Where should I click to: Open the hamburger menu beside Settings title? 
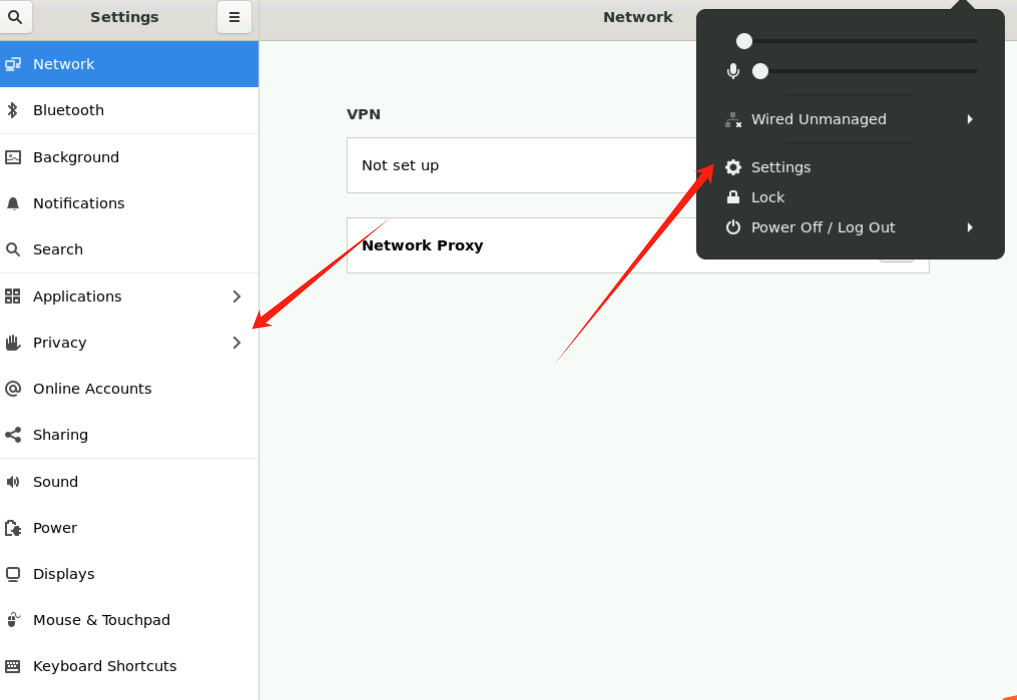point(234,17)
